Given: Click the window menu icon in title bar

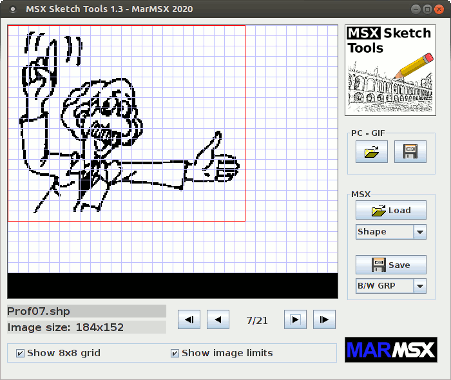Looking at the screenshot, I should point(13,9).
